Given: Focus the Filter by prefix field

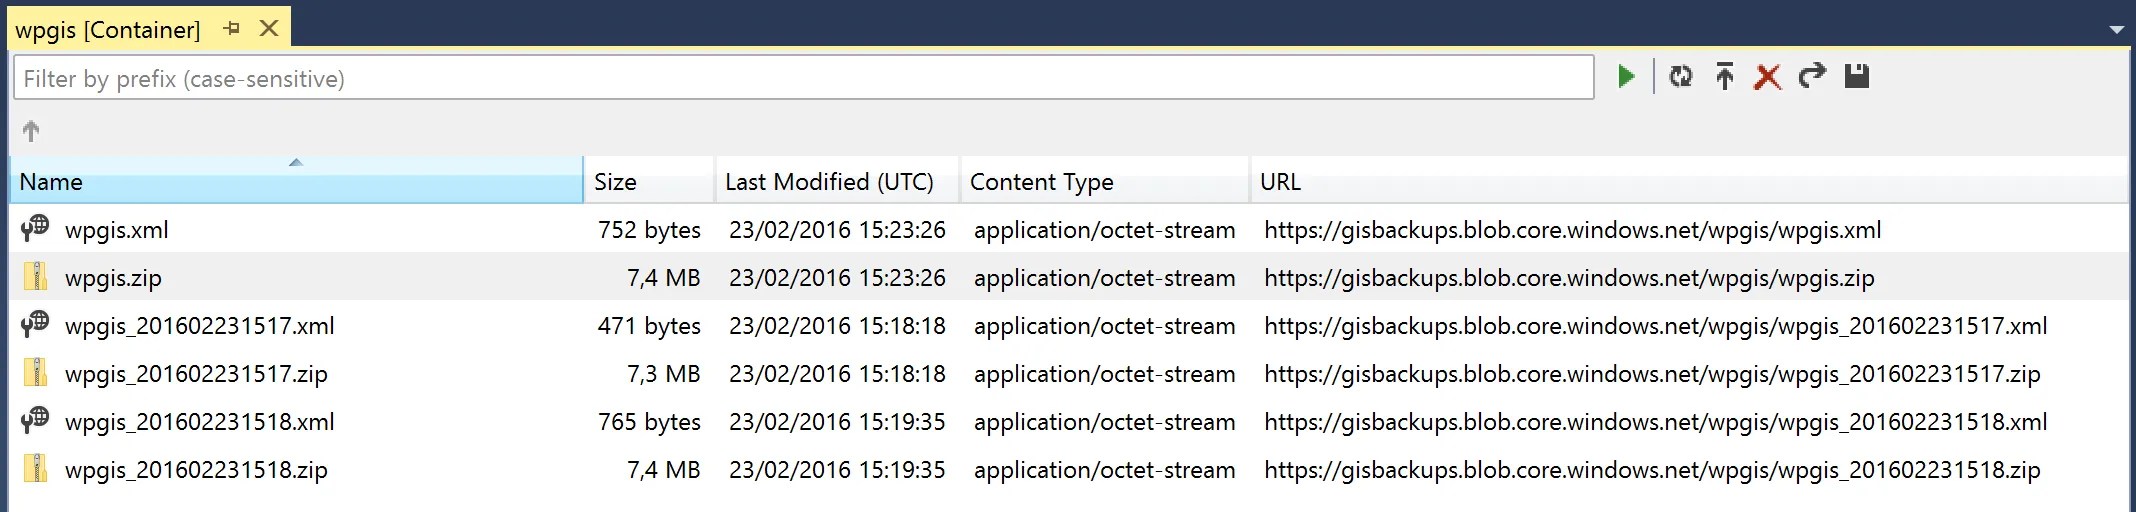Looking at the screenshot, I should click(x=803, y=78).
